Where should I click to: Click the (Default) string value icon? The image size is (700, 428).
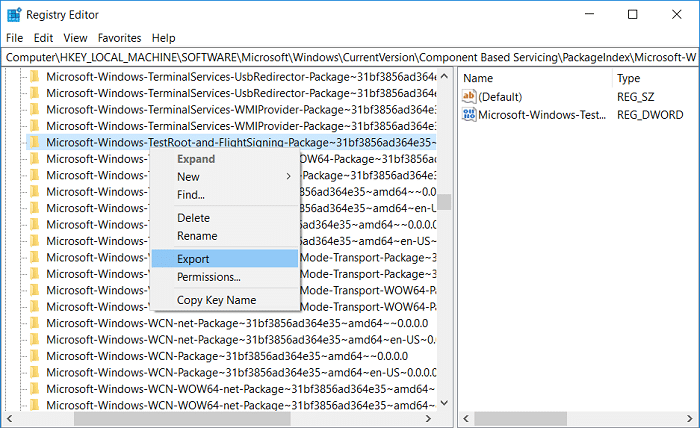[469, 96]
